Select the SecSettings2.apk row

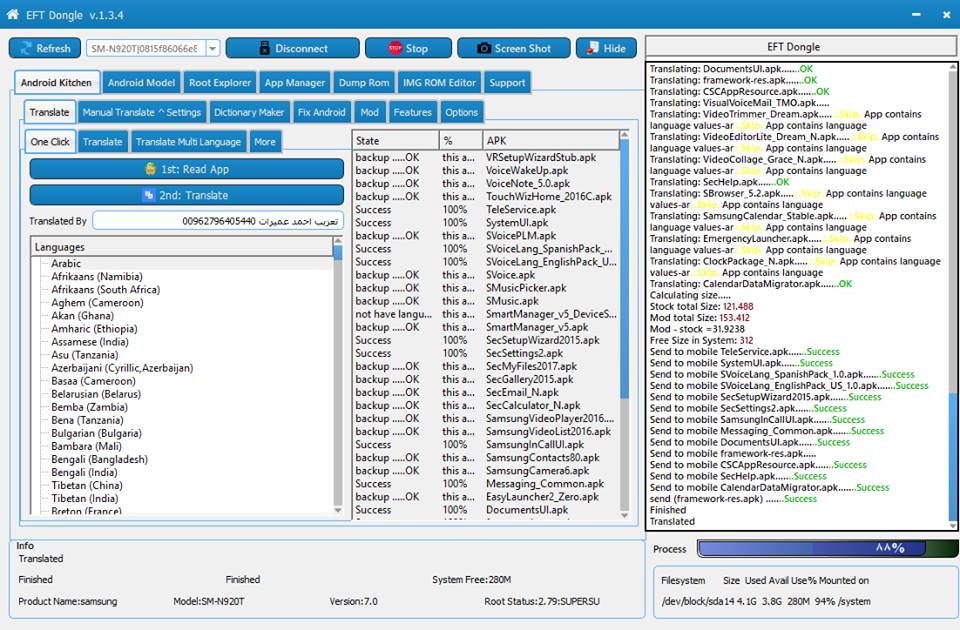486,353
